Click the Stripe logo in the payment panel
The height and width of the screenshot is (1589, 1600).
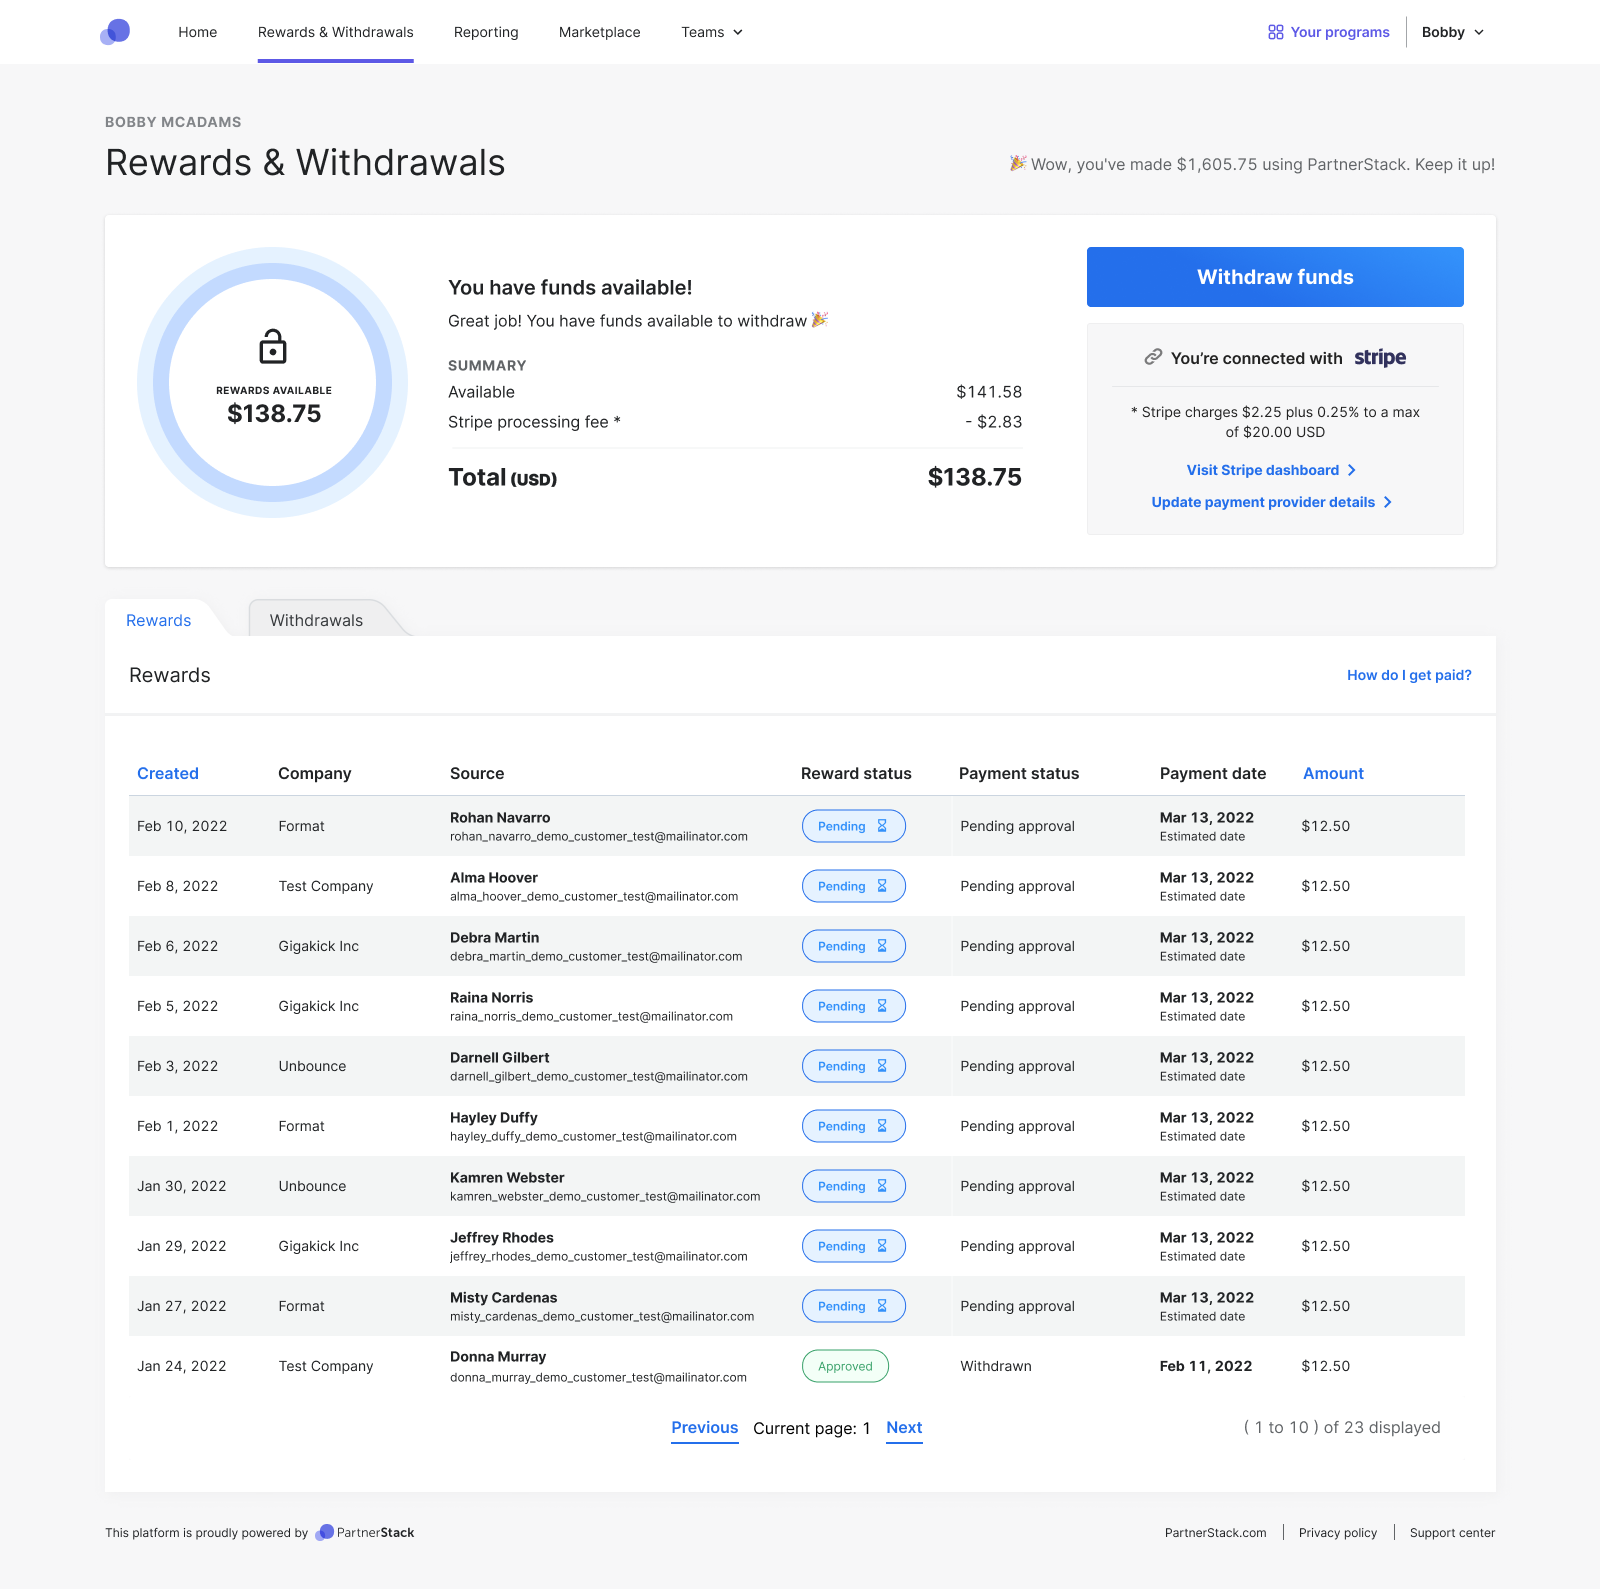(1380, 357)
